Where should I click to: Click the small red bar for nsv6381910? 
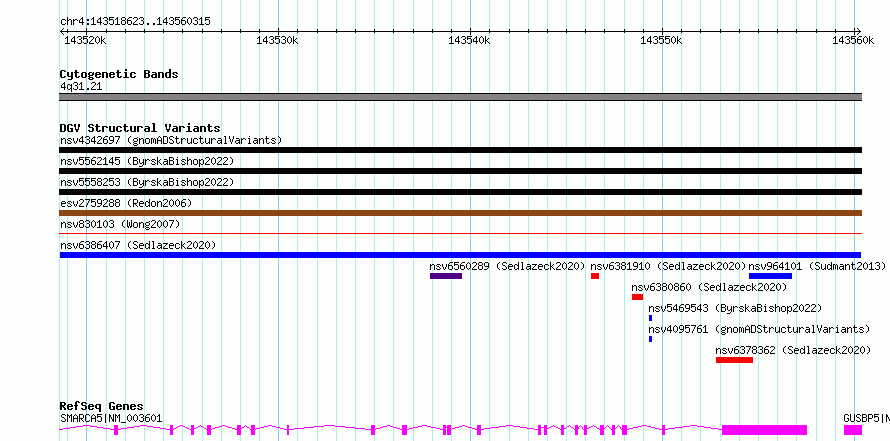(595, 276)
